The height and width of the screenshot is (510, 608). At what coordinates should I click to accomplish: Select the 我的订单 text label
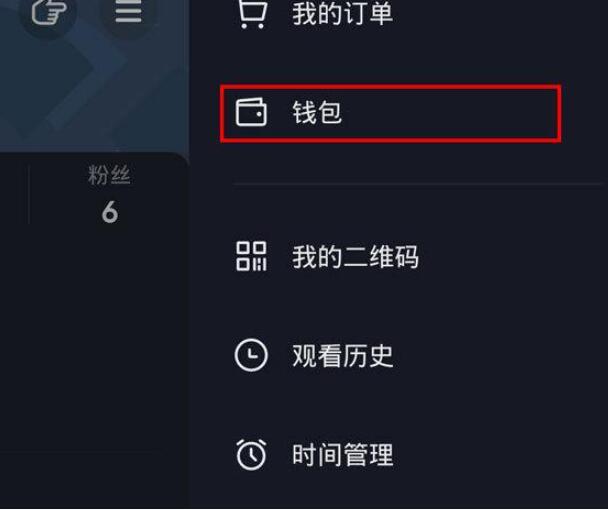(342, 14)
